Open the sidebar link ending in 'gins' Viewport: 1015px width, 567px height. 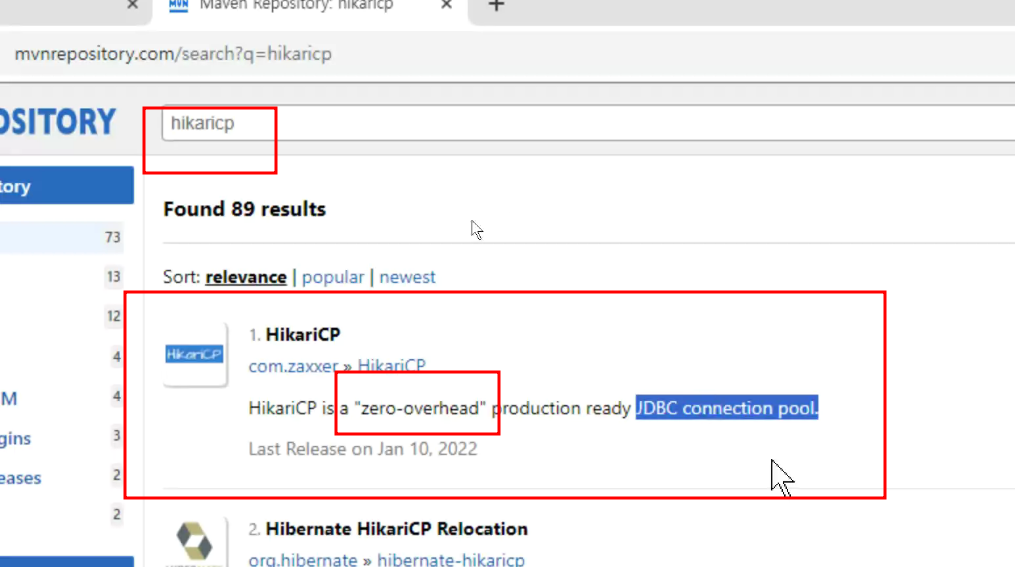pyautogui.click(x=16, y=438)
